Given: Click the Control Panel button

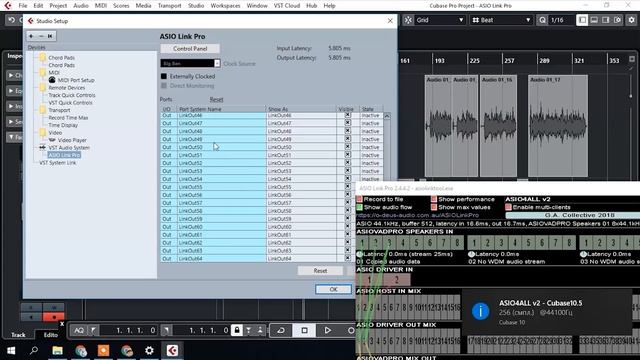Looking at the screenshot, I should coord(190,49).
